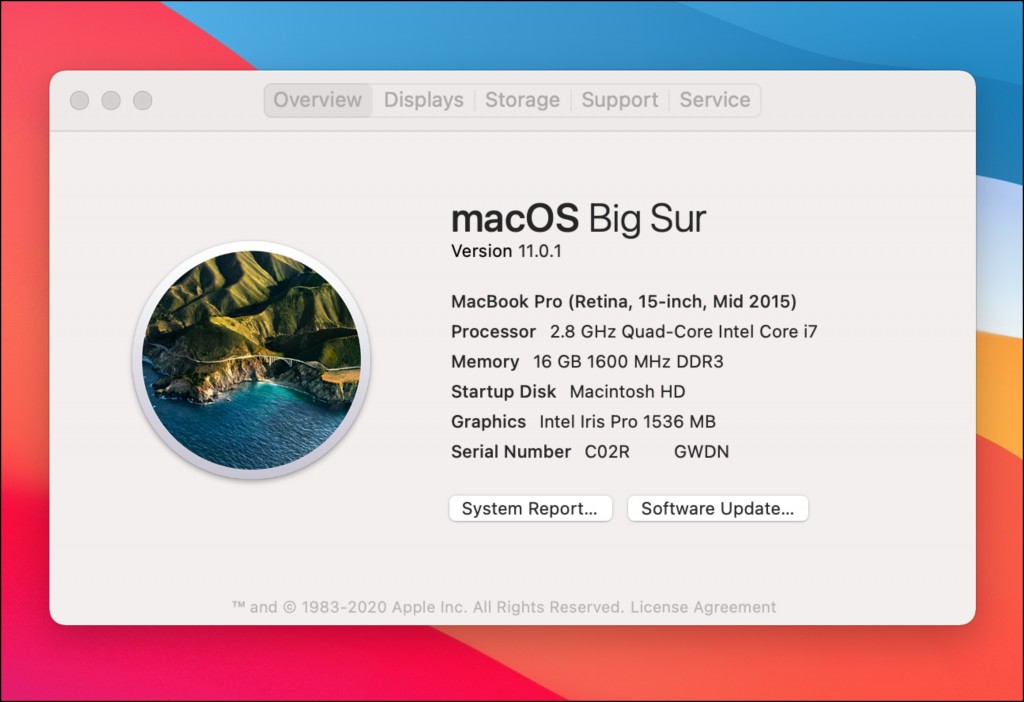Click the 16 GB 1600 MHz DDR3 value
The image size is (1024, 702).
tap(628, 362)
